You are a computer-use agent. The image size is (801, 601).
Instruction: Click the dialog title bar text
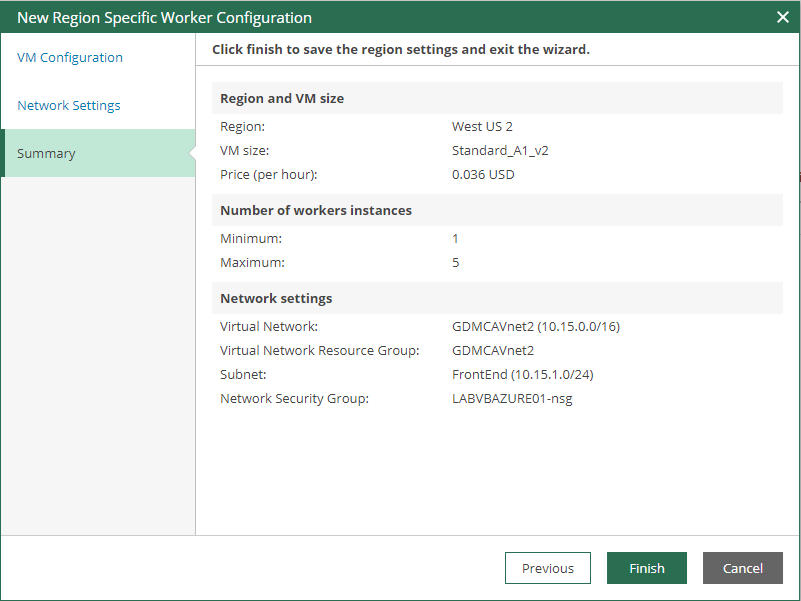(x=164, y=18)
